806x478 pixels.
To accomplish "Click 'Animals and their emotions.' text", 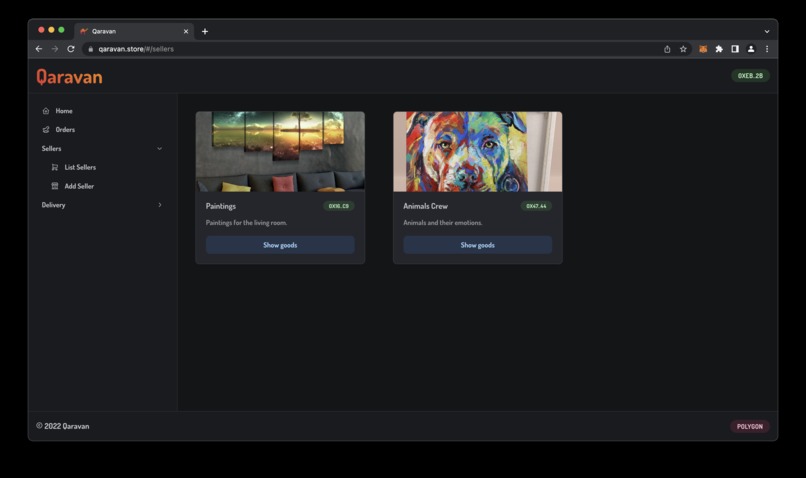I will 443,223.
